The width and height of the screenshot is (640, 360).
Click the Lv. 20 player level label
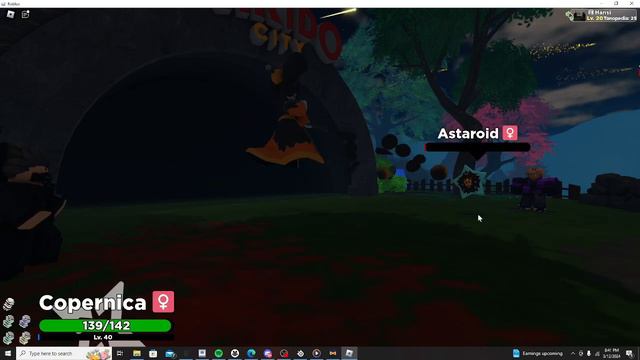coord(595,18)
